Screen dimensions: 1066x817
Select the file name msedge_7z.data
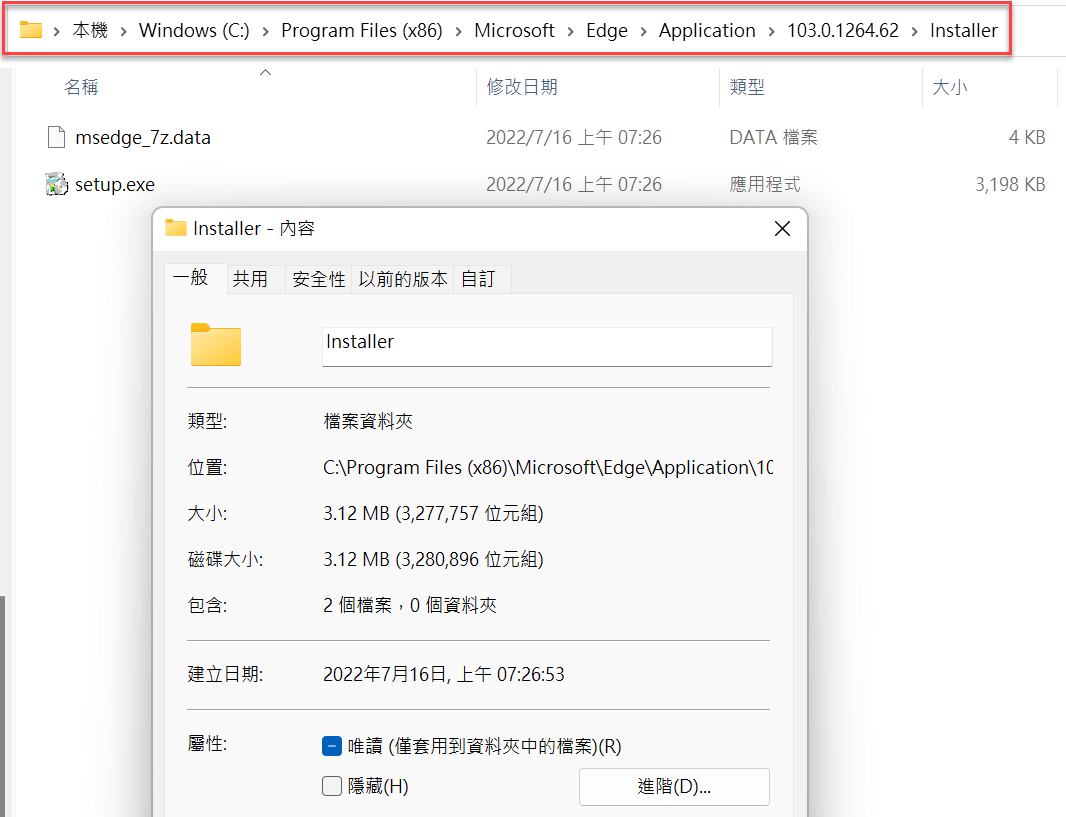click(143, 137)
